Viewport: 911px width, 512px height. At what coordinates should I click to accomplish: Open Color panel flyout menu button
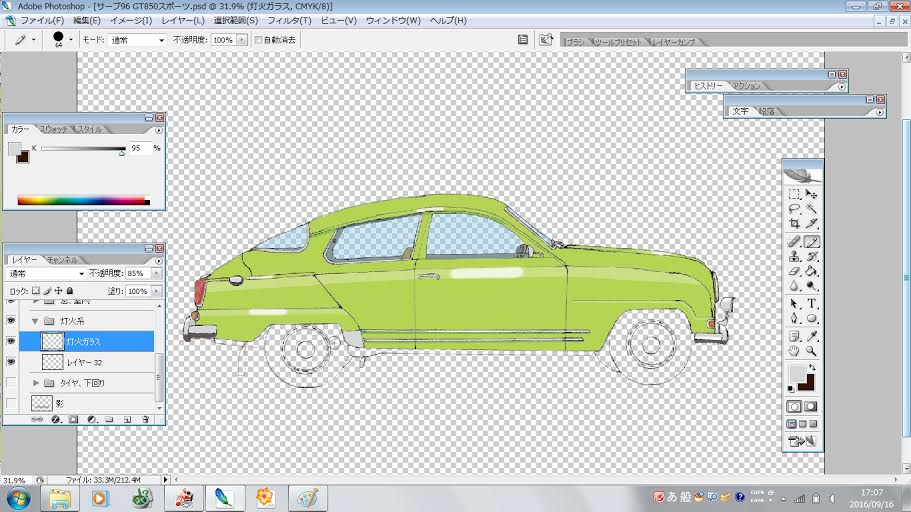[x=159, y=130]
